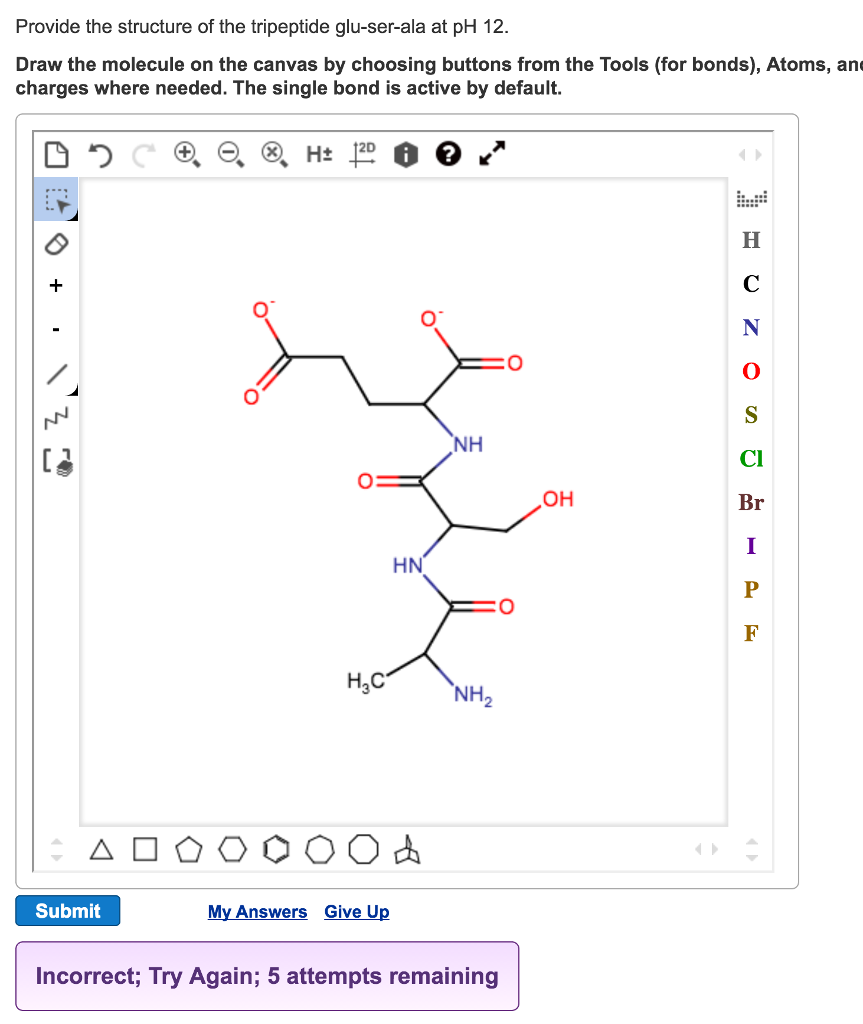
Task: Toggle hydrogens with the H± button
Action: pyautogui.click(x=319, y=154)
